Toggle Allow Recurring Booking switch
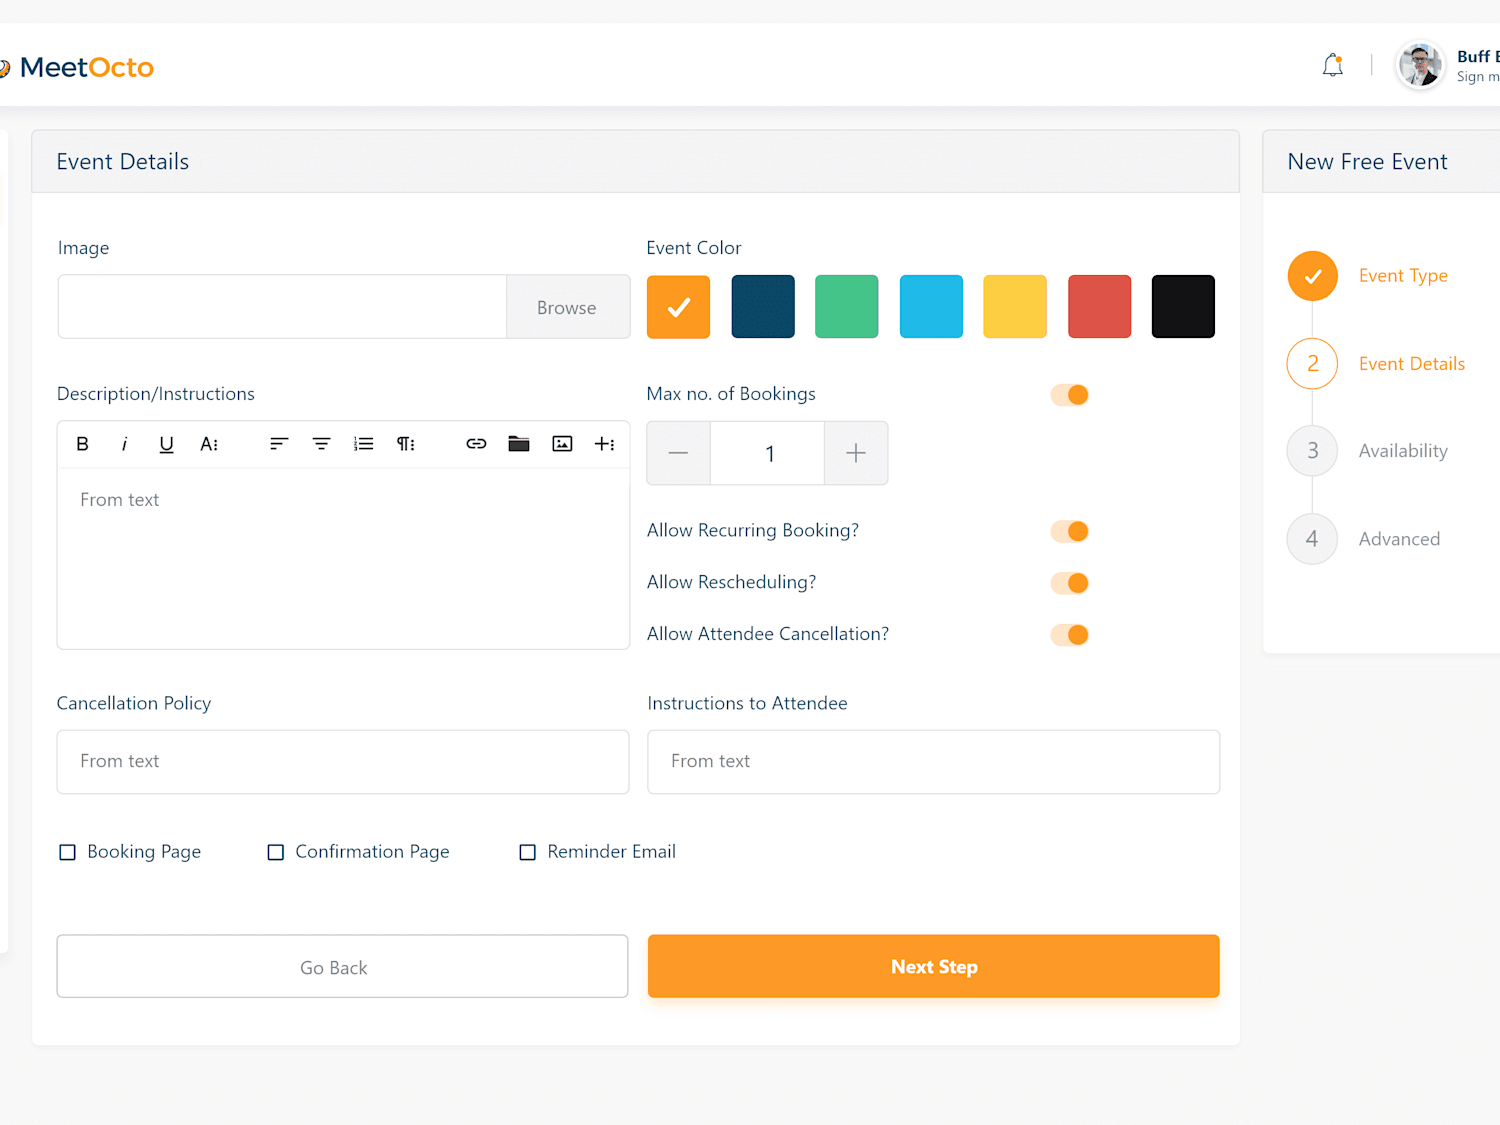The image size is (1500, 1125). (1069, 531)
